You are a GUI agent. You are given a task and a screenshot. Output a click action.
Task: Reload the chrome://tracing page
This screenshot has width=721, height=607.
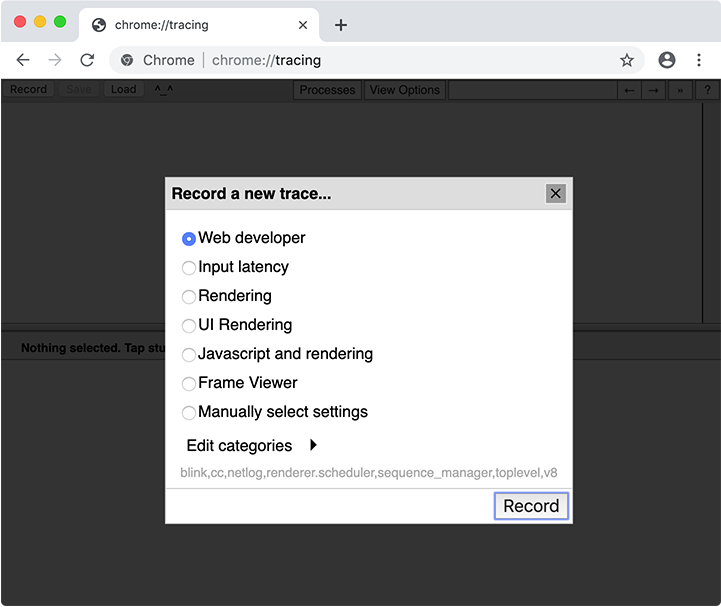click(x=87, y=60)
